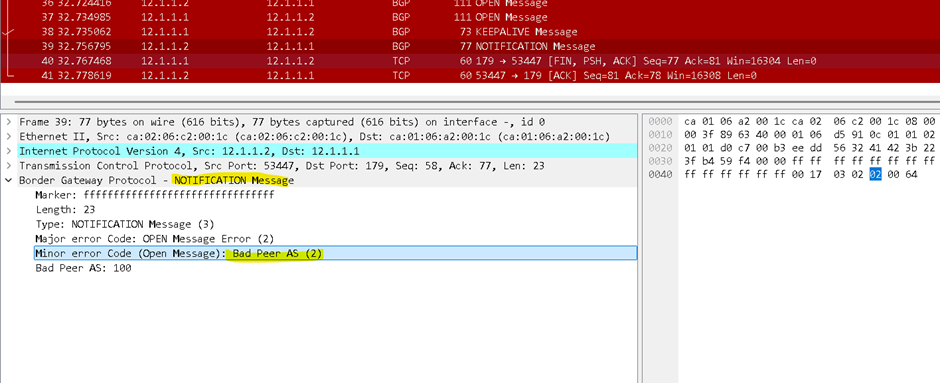Click time 32.778619 in packet 41 row
Image resolution: width=940 pixels, height=383 pixels.
click(x=84, y=76)
